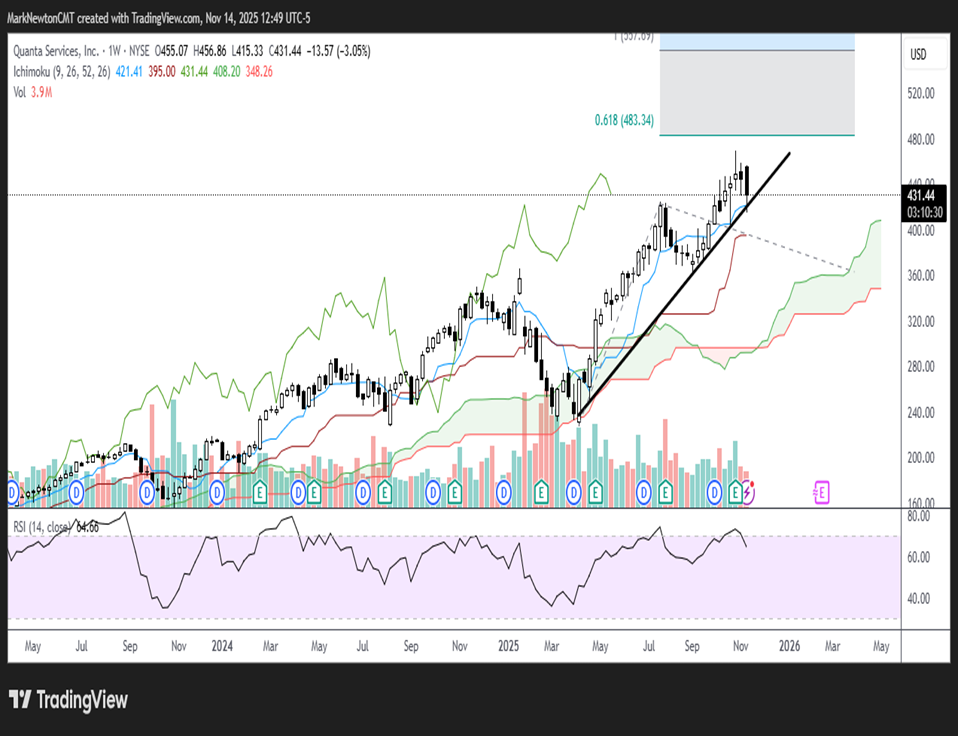Image resolution: width=958 pixels, height=736 pixels.
Task: Click the current price label 431.44
Action: click(x=919, y=194)
